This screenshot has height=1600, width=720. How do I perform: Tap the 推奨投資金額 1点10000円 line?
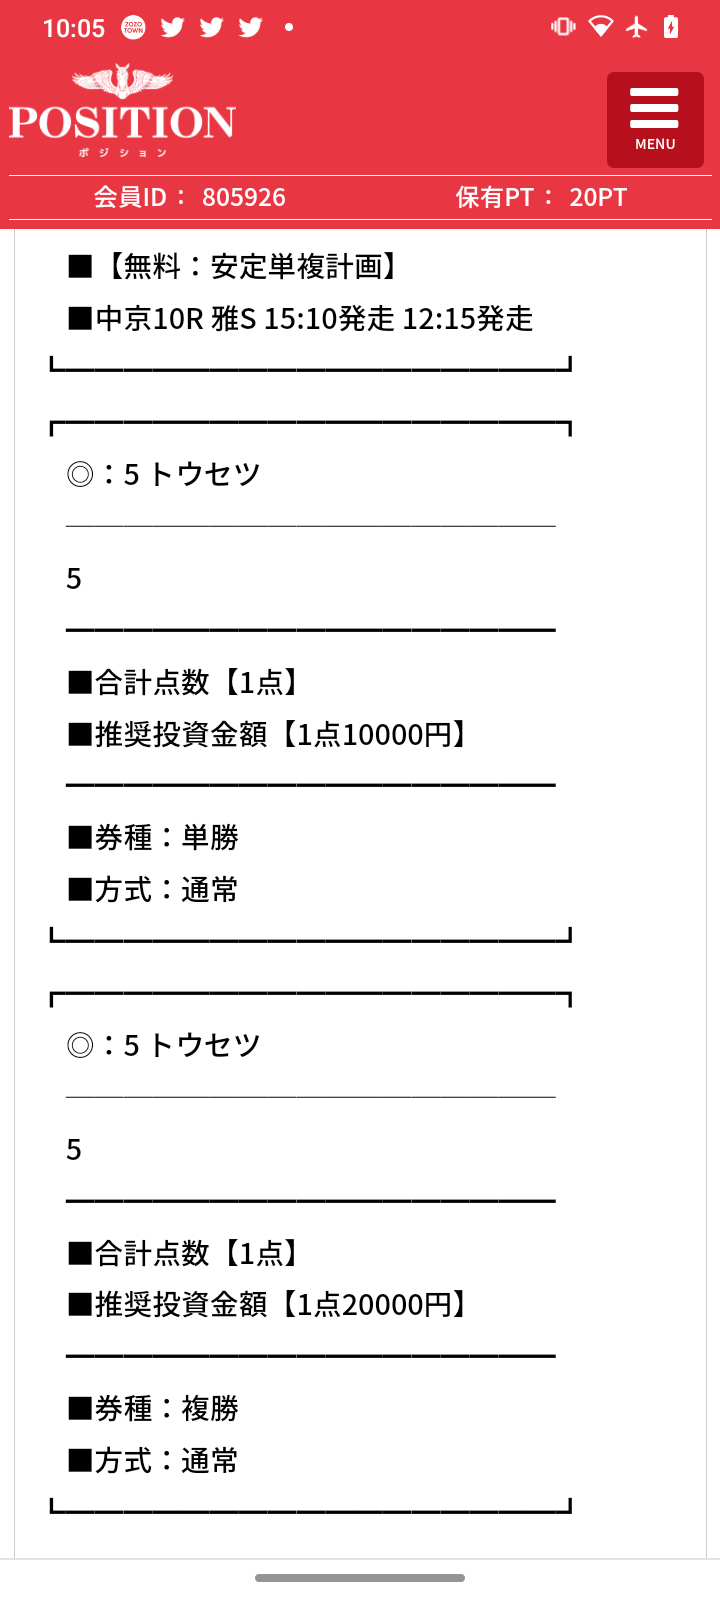pyautogui.click(x=270, y=734)
